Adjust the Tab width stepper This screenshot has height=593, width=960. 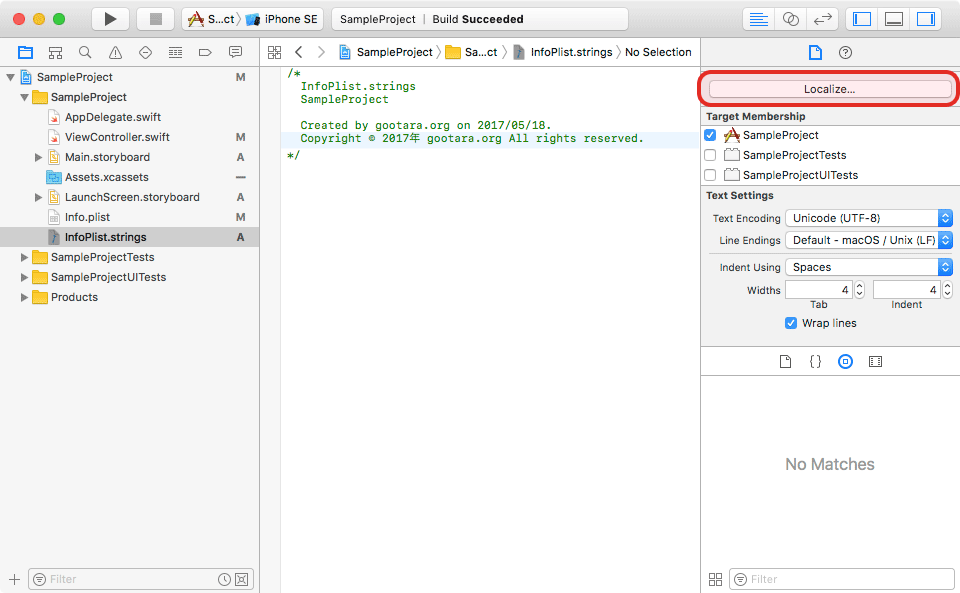(860, 290)
